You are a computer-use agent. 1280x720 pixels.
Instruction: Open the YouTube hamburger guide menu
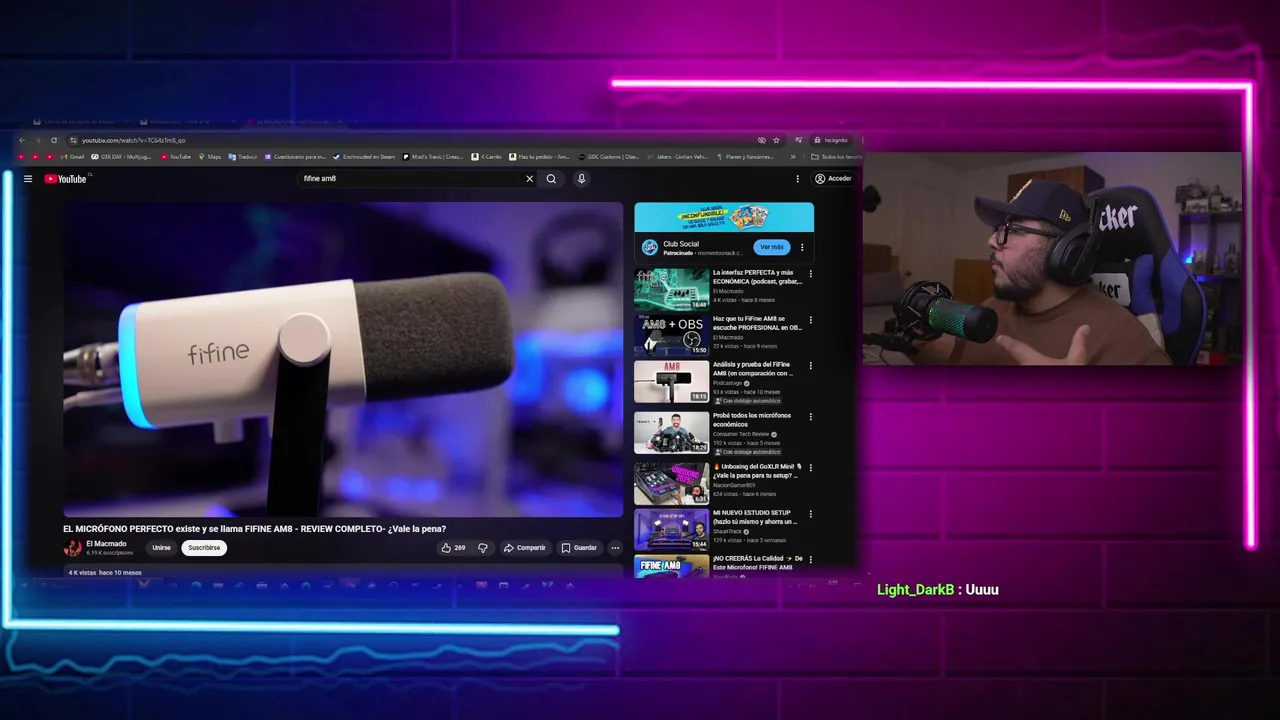pyautogui.click(x=28, y=179)
